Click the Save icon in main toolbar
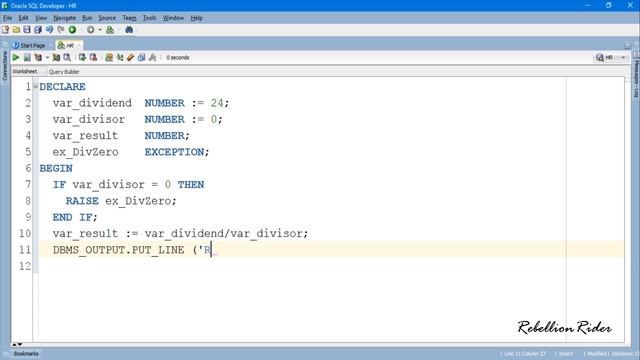 (x=27, y=29)
